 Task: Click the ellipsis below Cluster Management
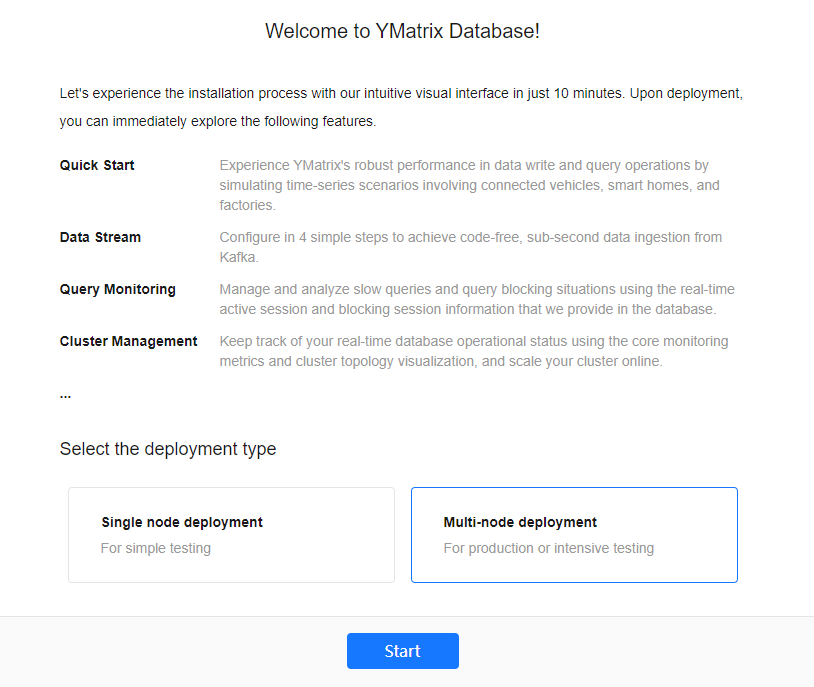[65, 394]
